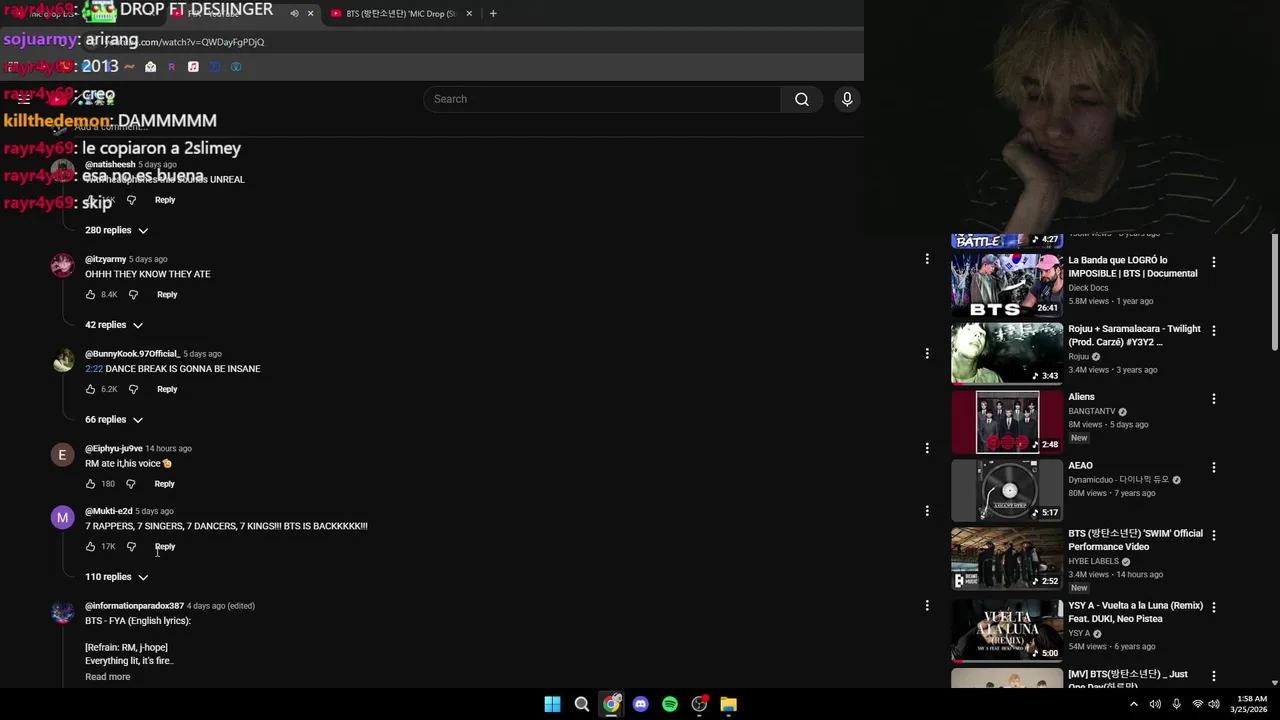Image resolution: width=1280 pixels, height=720 pixels.
Task: Like the @BunnyKook.97Official_ comment
Action: [x=90, y=389]
